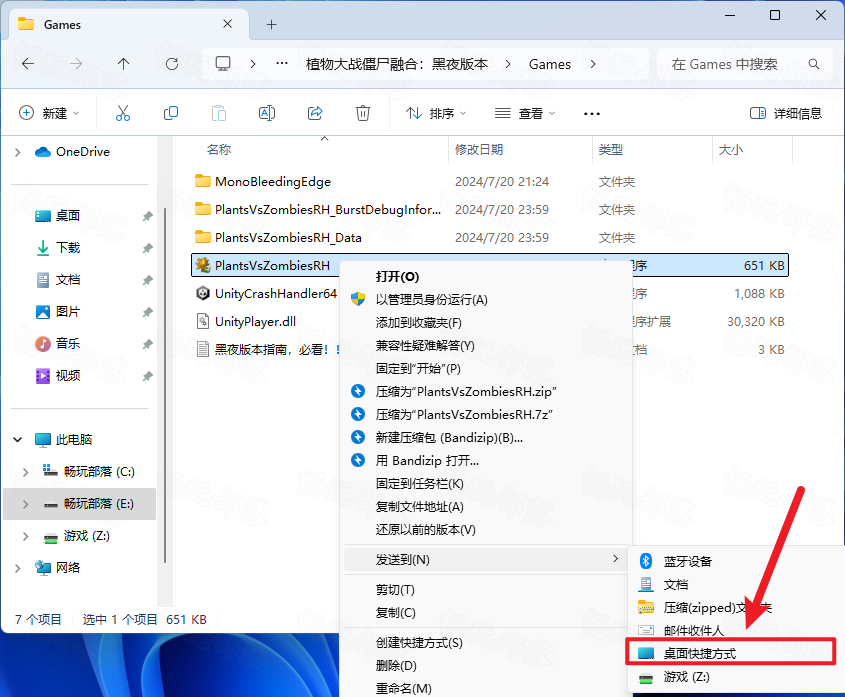Expand the OneDrive tree node
Image resolution: width=845 pixels, height=697 pixels.
(18, 153)
